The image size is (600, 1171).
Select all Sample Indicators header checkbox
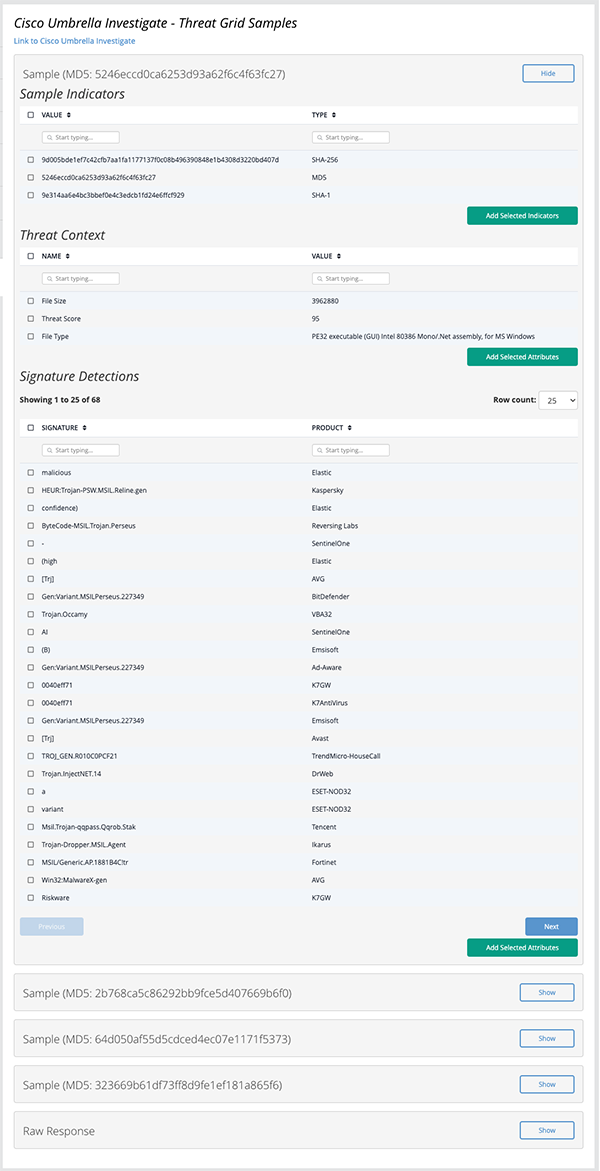[x=31, y=115]
